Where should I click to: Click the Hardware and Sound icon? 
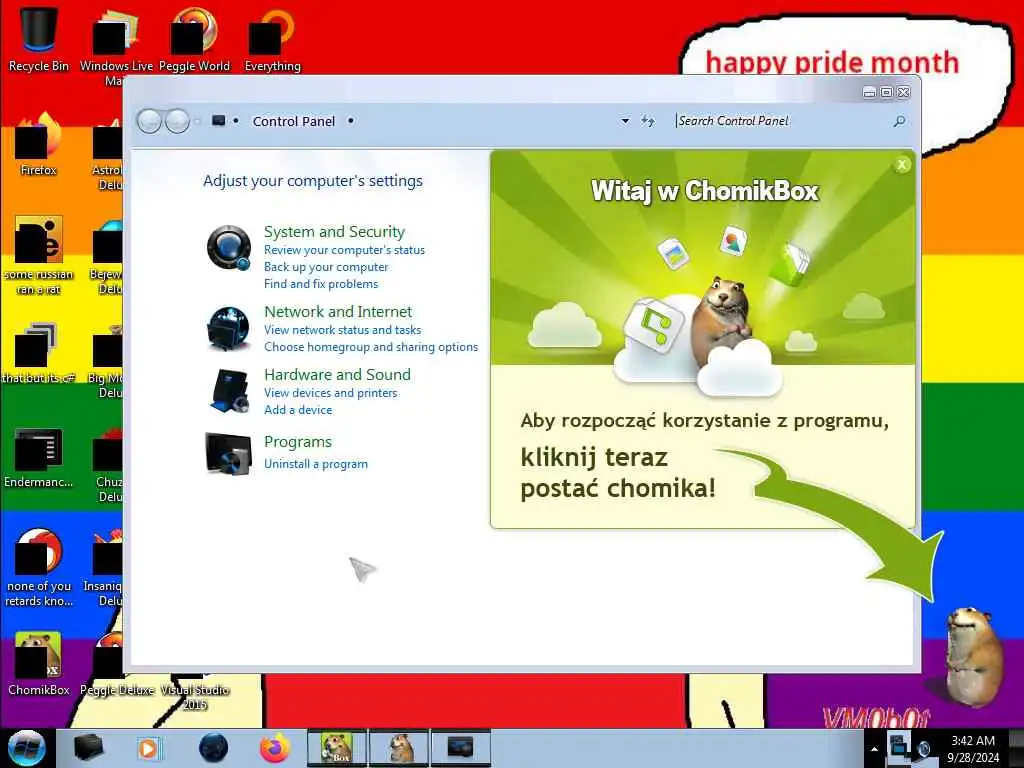click(229, 391)
